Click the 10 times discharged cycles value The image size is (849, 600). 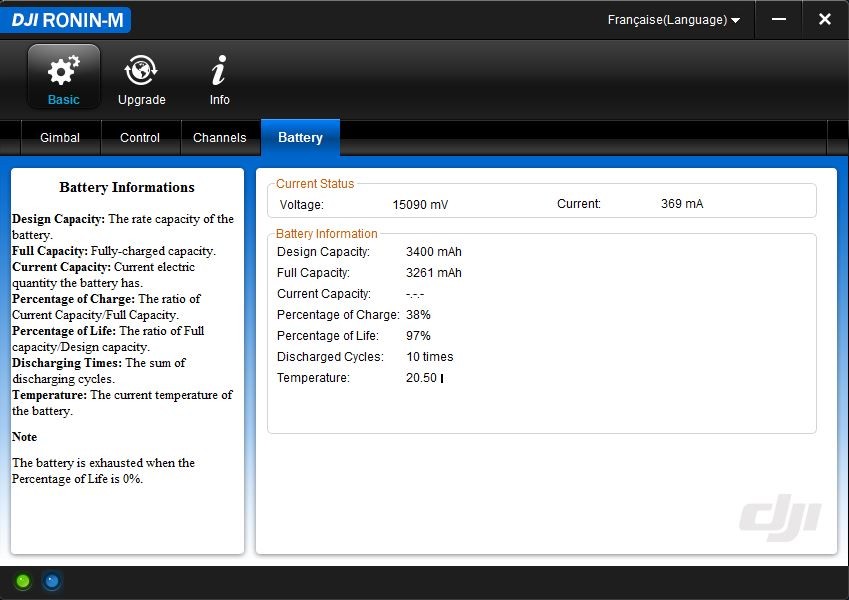[x=429, y=357]
